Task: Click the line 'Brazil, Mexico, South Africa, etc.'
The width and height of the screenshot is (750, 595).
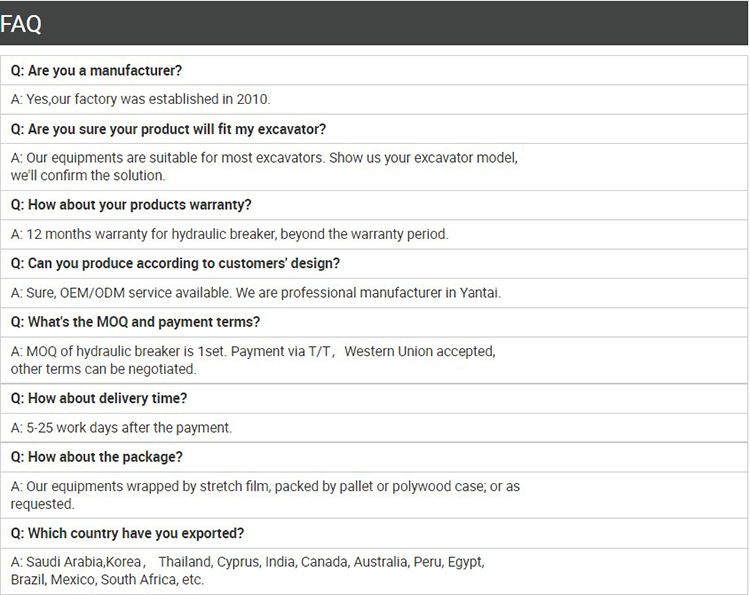Action: (x=107, y=580)
